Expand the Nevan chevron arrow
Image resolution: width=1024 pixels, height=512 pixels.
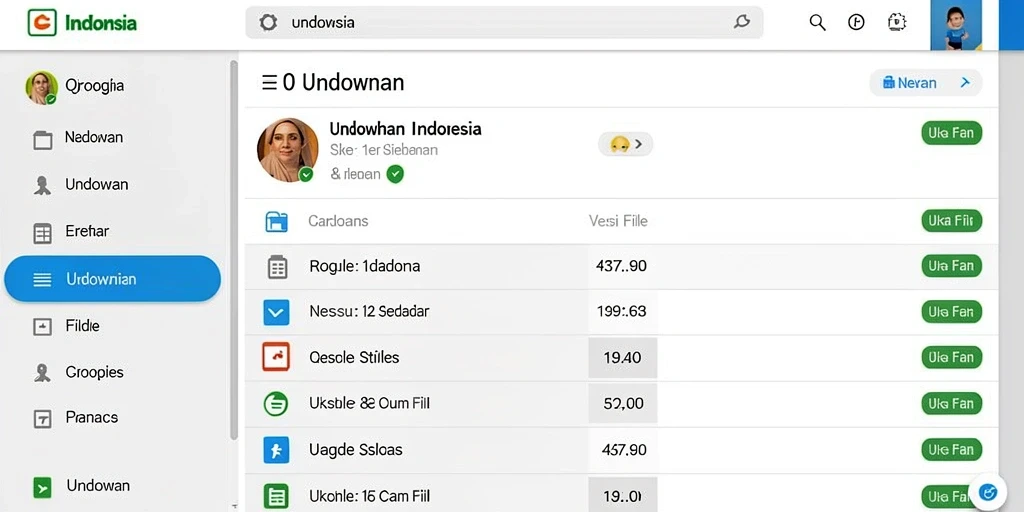pyautogui.click(x=965, y=83)
